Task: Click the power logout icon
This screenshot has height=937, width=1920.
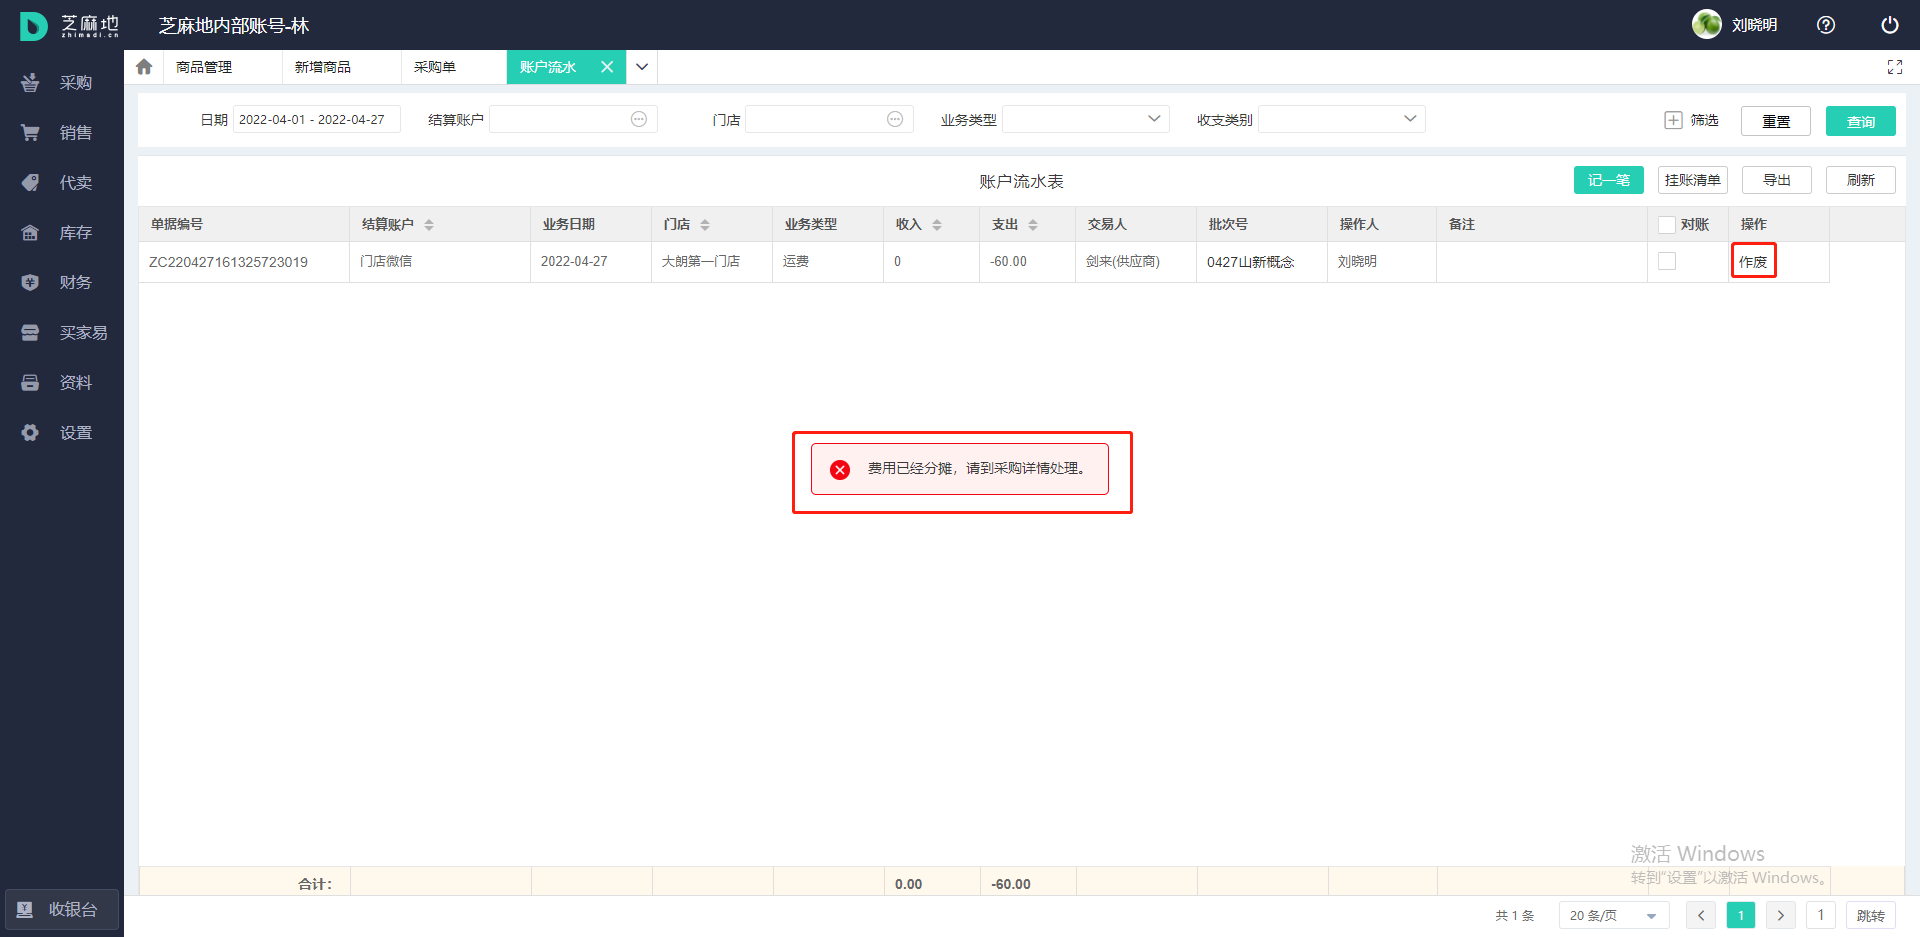Action: tap(1890, 25)
